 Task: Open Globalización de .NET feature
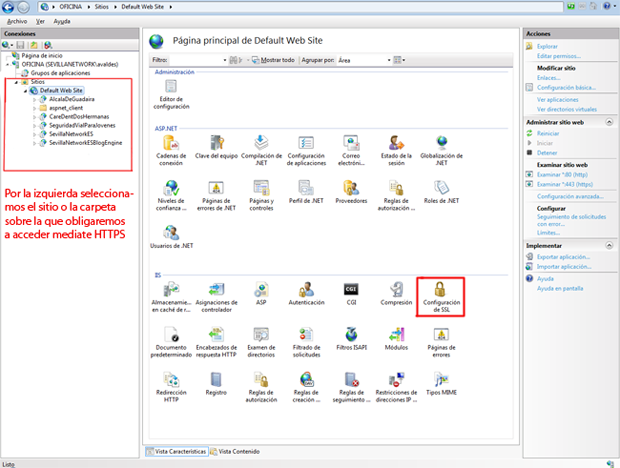point(441,150)
